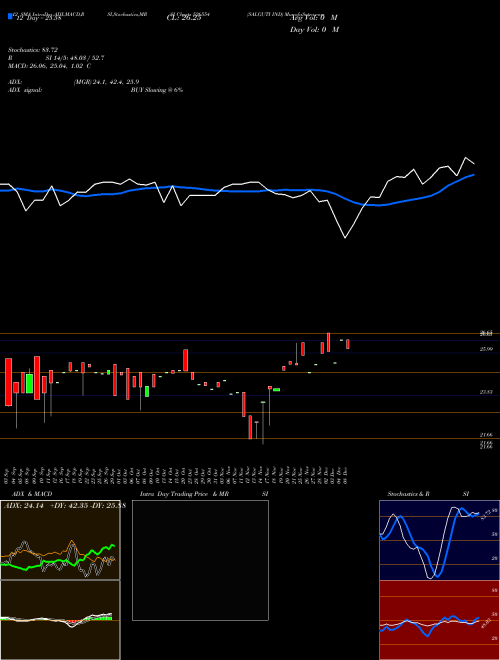Open the blue Stochastics chart panel

[x=439, y=540]
